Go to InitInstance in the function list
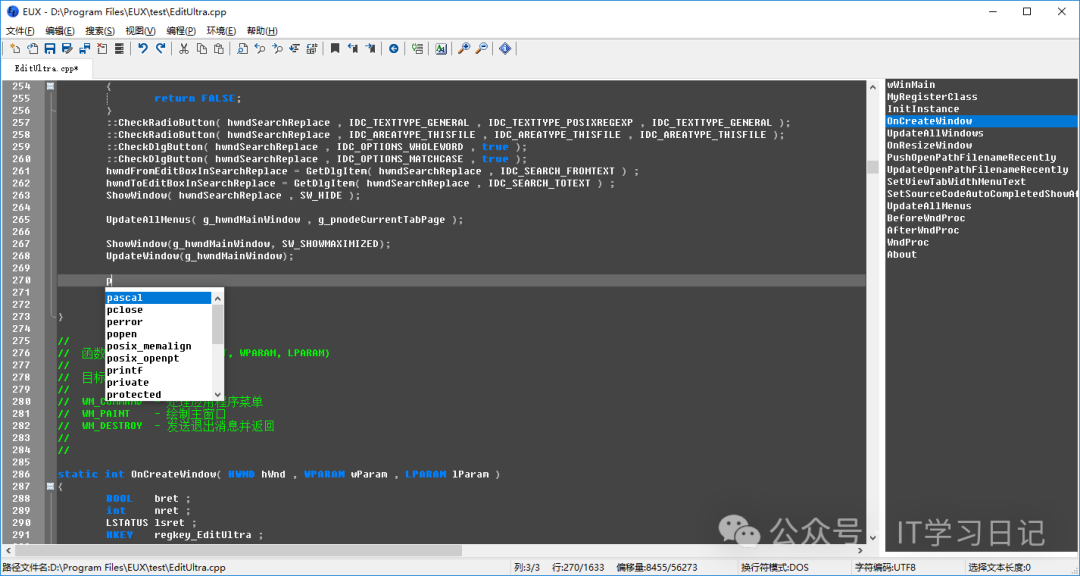The image size is (1080, 576). click(922, 109)
